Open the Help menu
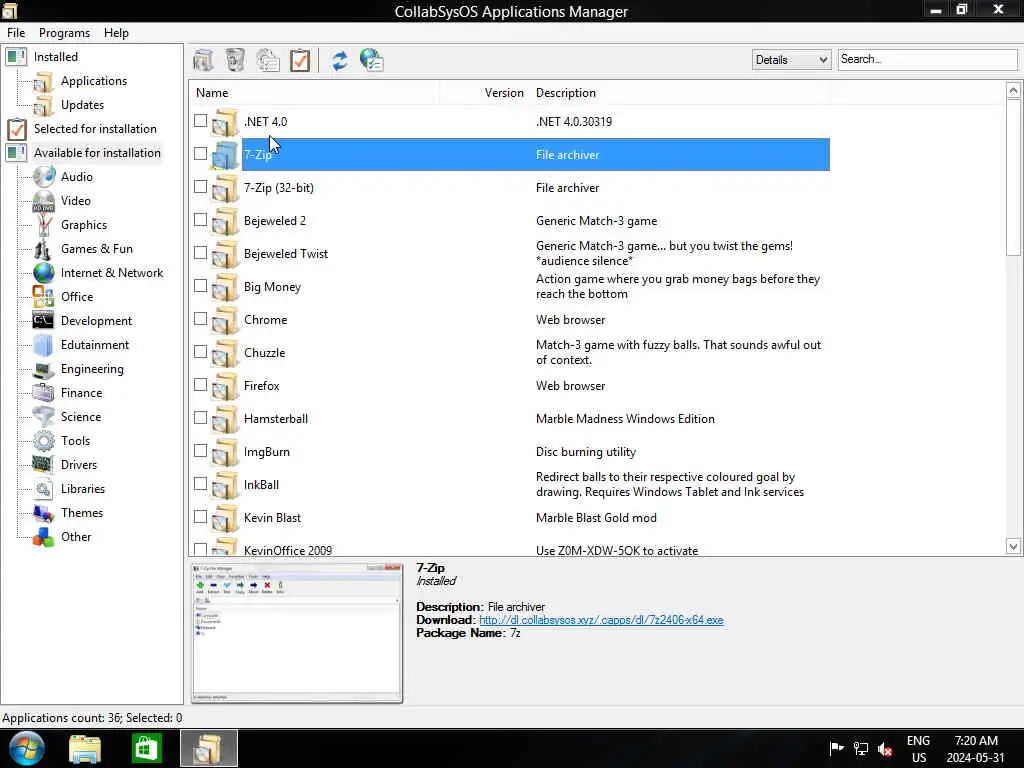The image size is (1024, 768). point(116,33)
